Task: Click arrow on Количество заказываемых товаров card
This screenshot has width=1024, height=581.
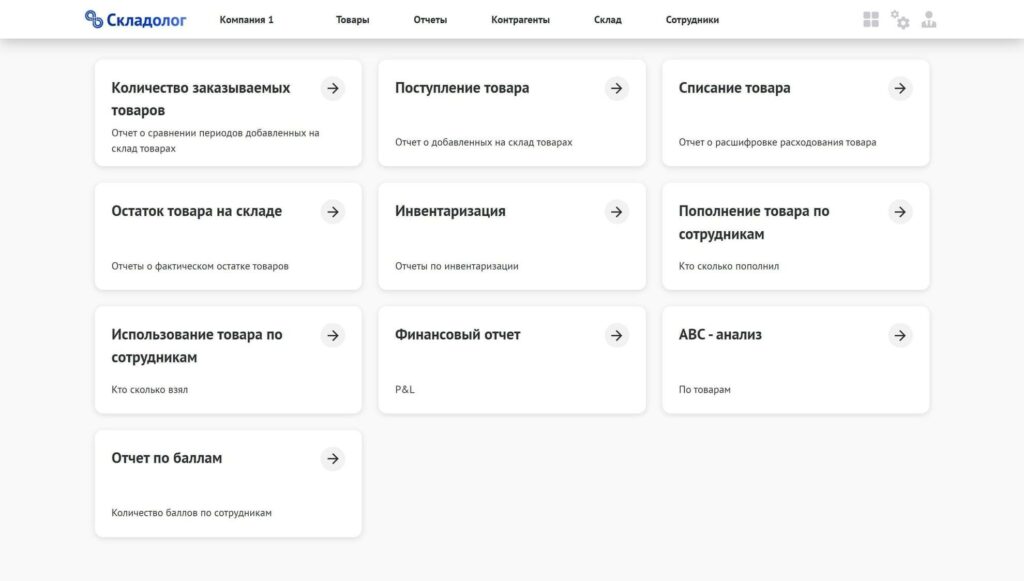Action: click(x=333, y=88)
